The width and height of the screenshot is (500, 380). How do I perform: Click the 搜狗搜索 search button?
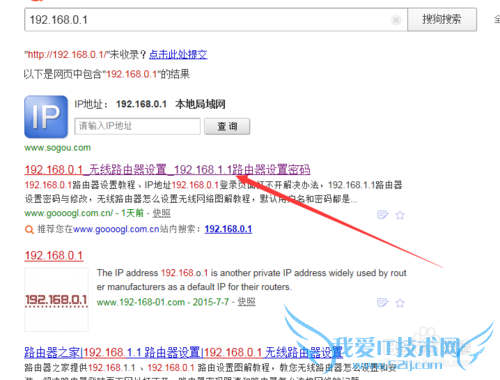[442, 20]
